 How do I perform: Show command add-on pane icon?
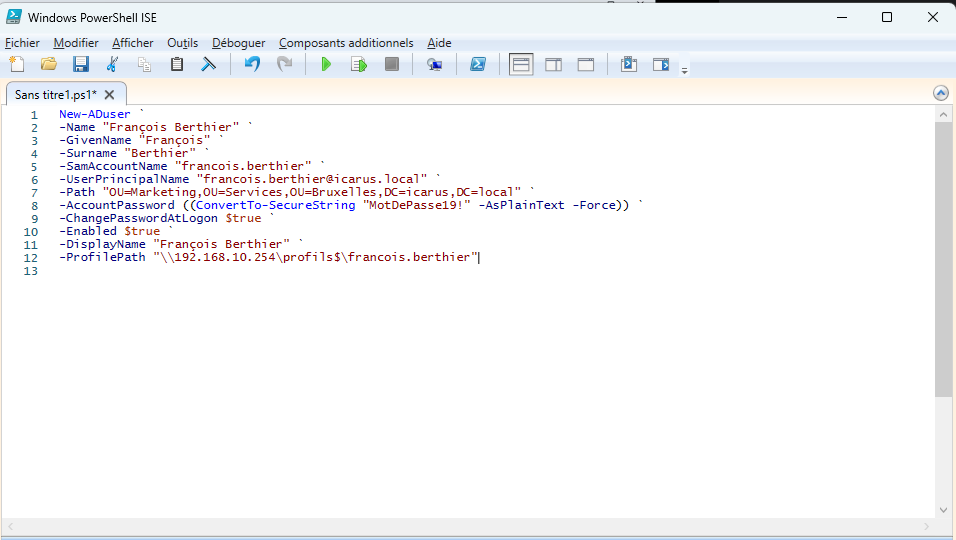pyautogui.click(x=661, y=64)
